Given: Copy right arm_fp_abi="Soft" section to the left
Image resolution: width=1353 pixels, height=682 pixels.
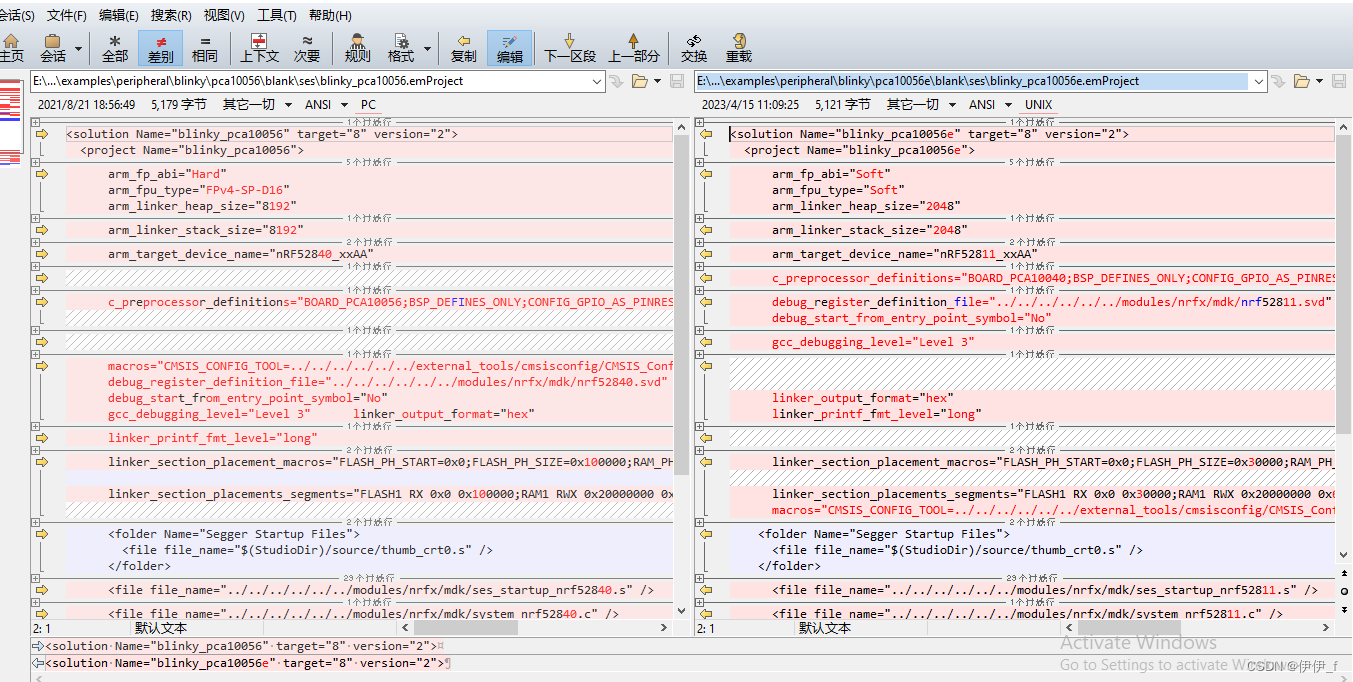Looking at the screenshot, I should click(x=706, y=174).
